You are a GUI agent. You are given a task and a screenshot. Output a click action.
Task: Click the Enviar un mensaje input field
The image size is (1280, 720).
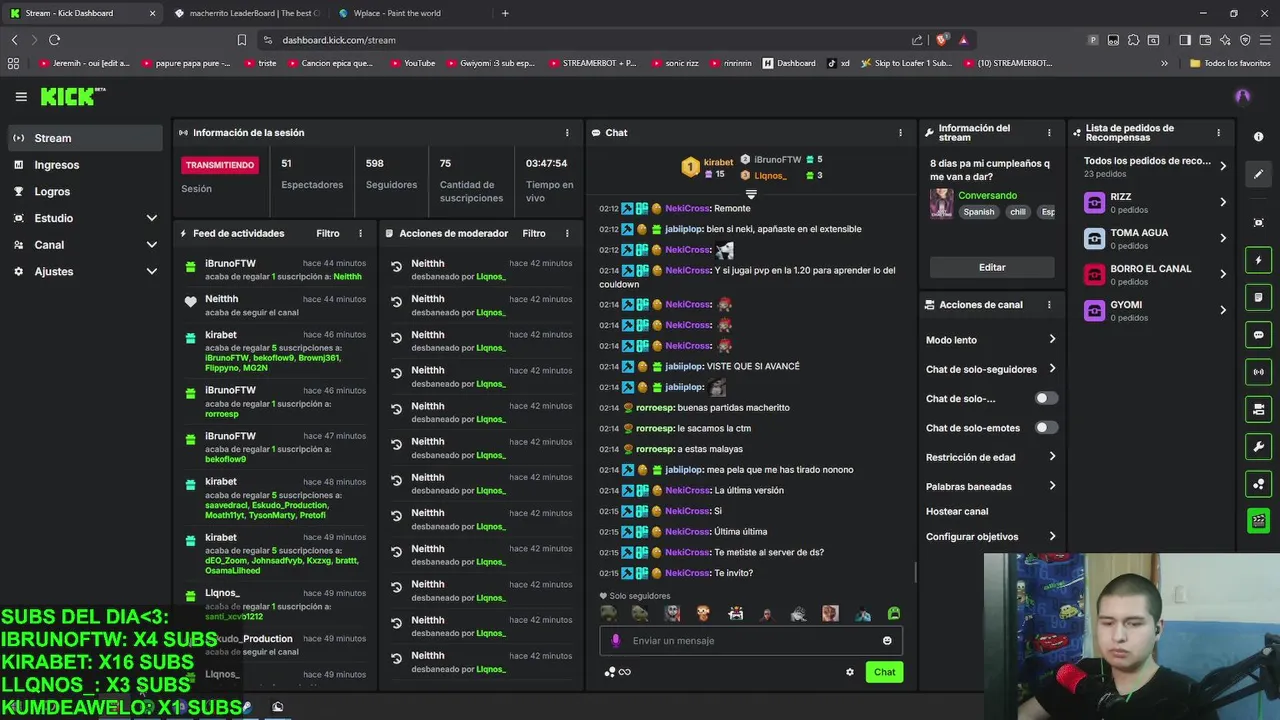[752, 641]
